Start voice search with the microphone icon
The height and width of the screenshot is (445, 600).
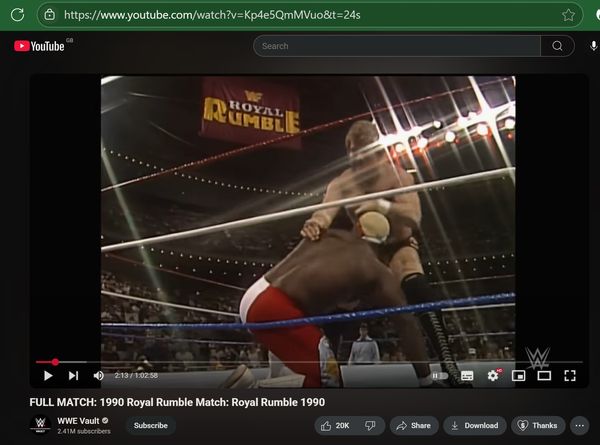pyautogui.click(x=593, y=46)
